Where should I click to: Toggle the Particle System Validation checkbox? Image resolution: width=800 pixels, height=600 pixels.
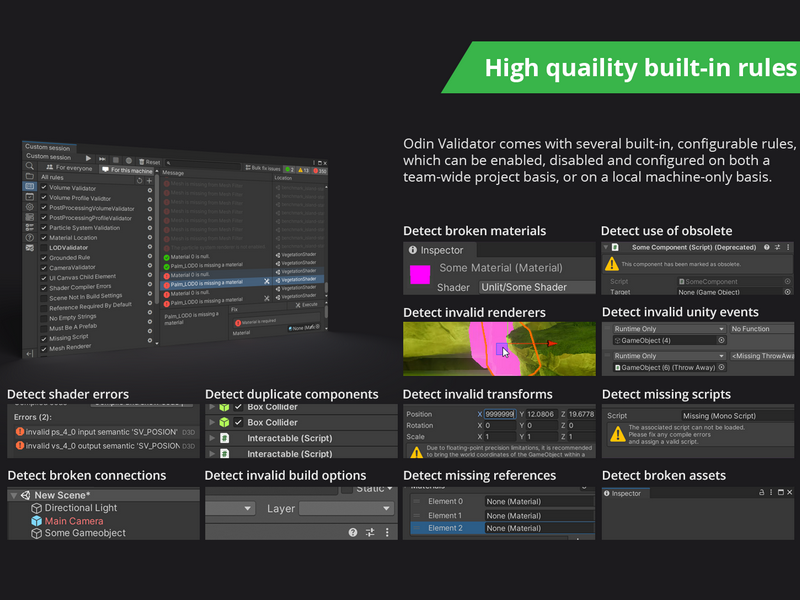point(44,228)
